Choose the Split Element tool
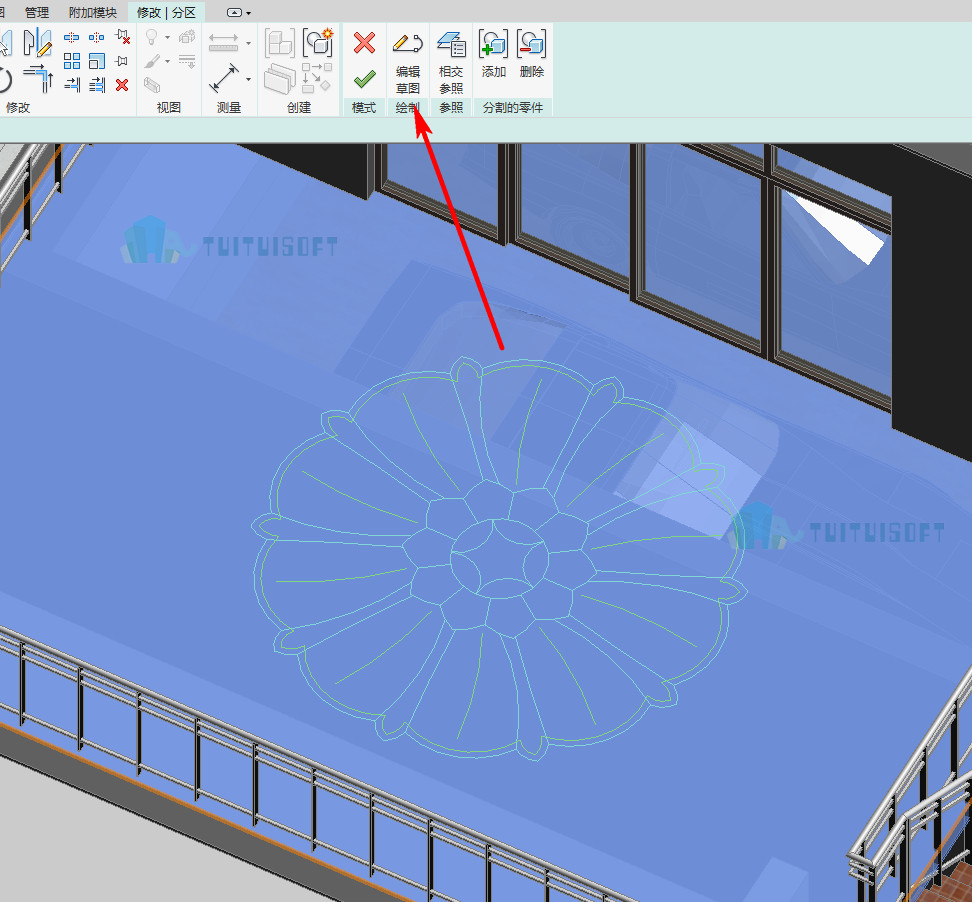 pos(71,37)
